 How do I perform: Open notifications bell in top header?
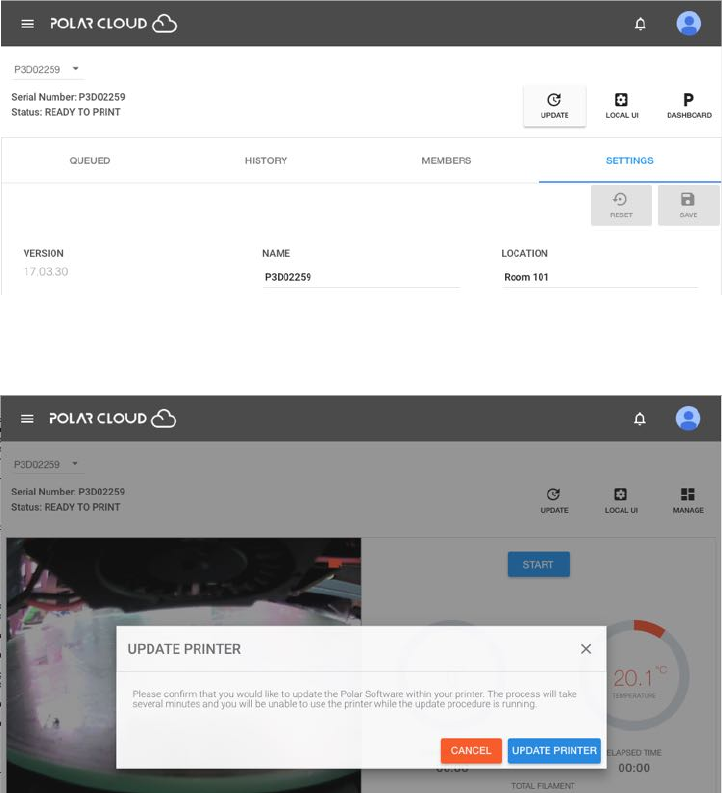640,24
